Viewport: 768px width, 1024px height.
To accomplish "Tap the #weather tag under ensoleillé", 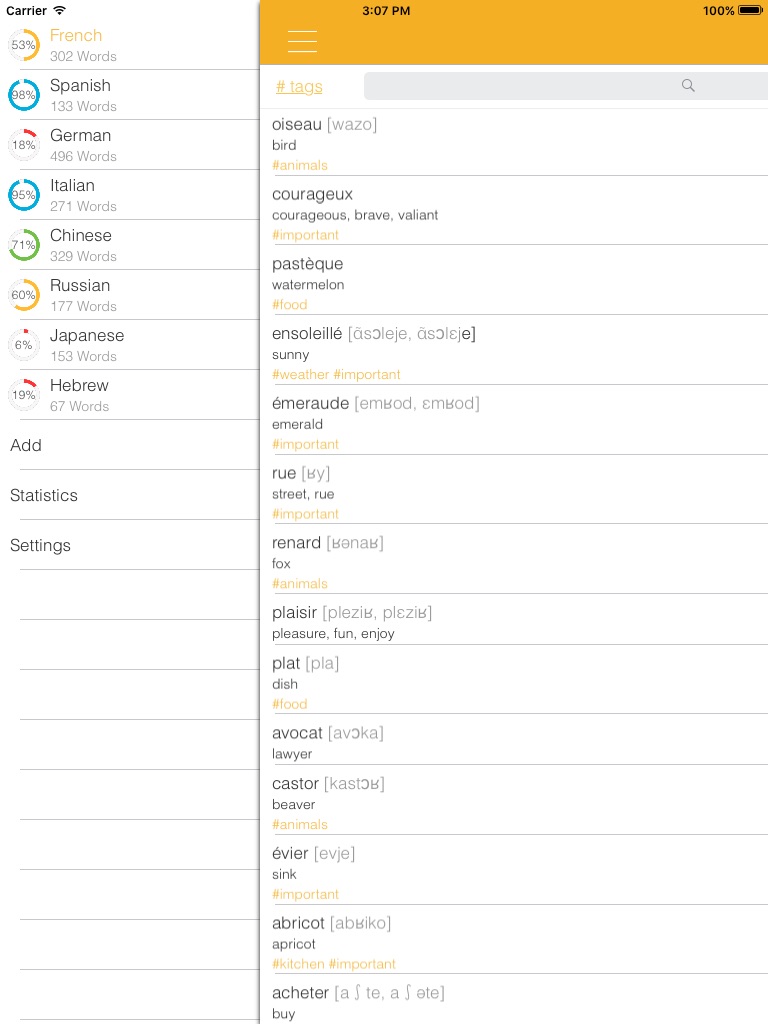I will click(300, 375).
